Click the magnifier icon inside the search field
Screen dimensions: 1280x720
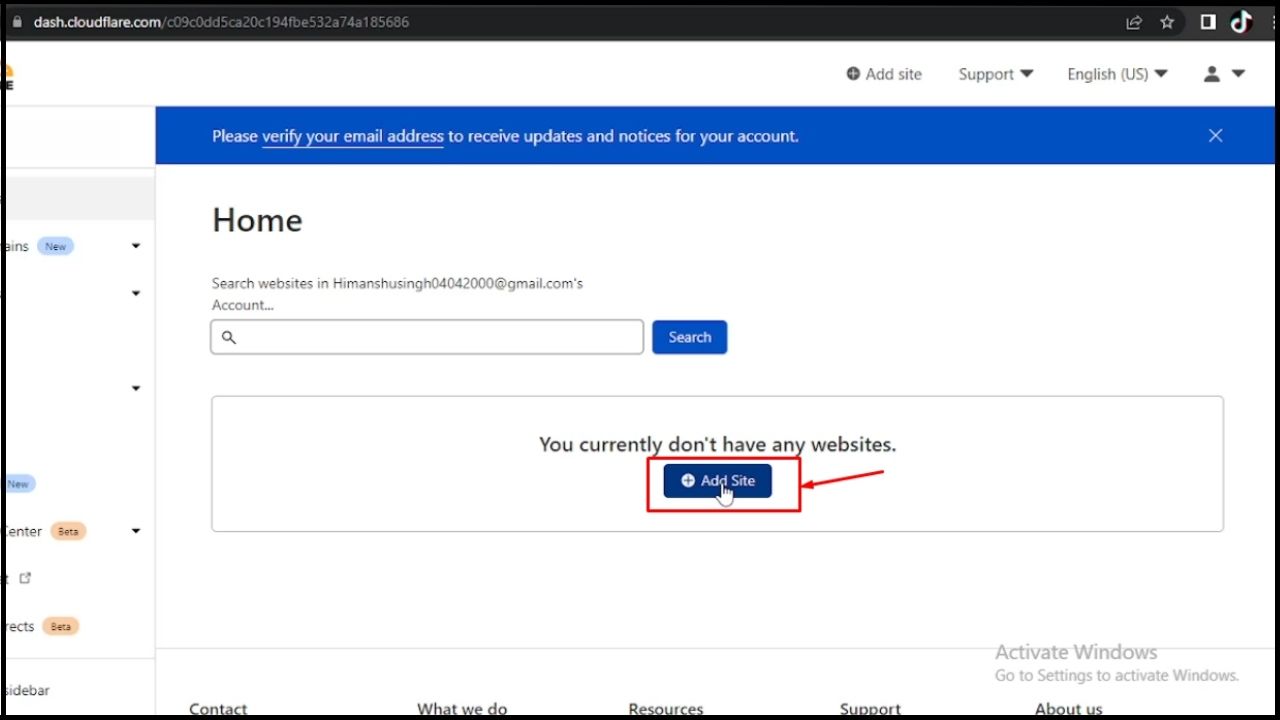[229, 337]
